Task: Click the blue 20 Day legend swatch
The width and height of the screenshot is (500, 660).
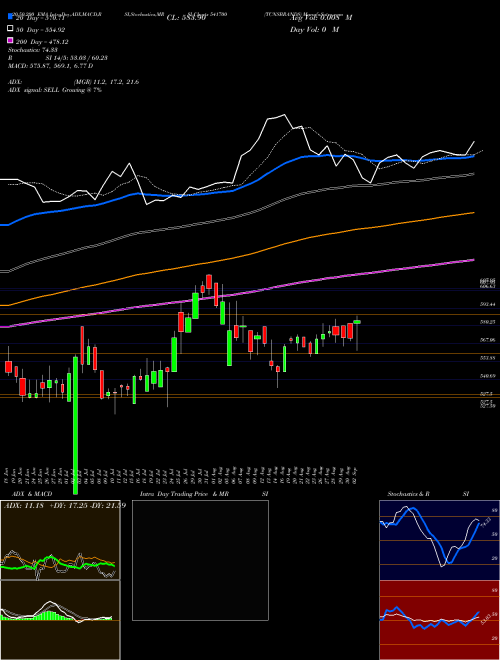Action: click(10, 18)
